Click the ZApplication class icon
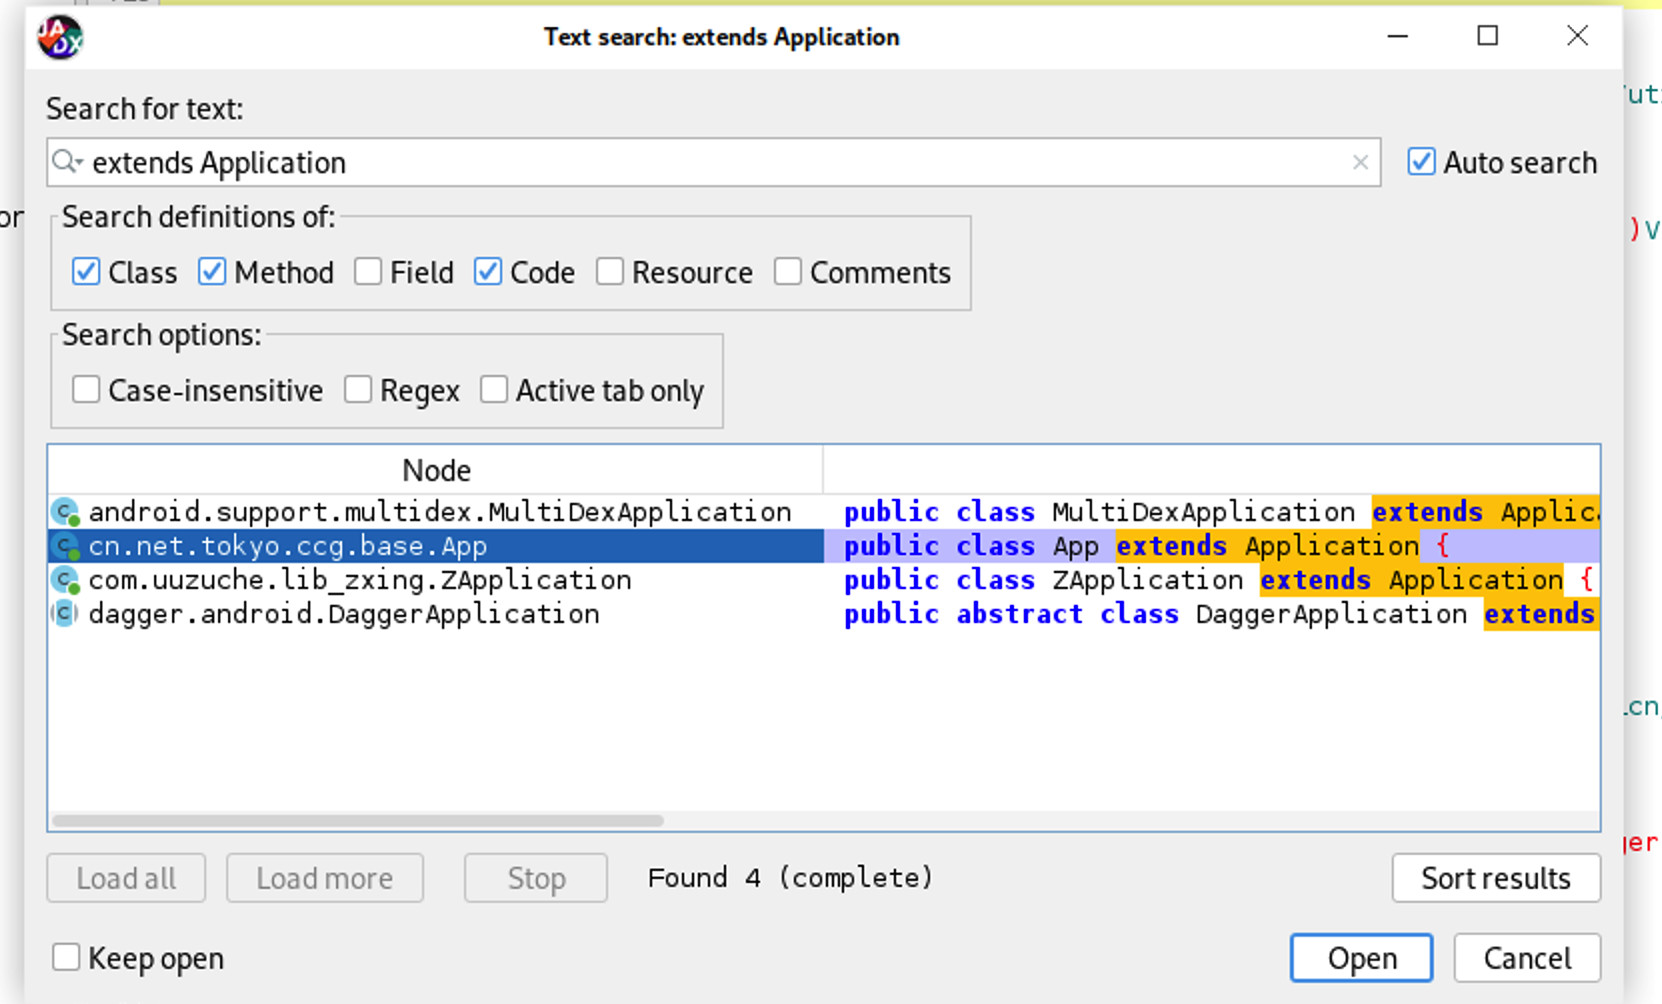 click(x=66, y=580)
